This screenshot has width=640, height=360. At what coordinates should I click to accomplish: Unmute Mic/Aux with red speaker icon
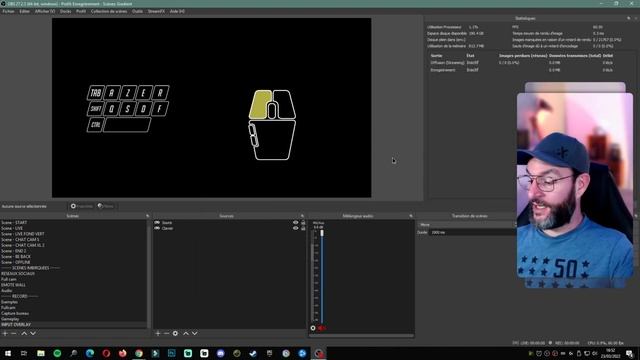click(x=321, y=328)
